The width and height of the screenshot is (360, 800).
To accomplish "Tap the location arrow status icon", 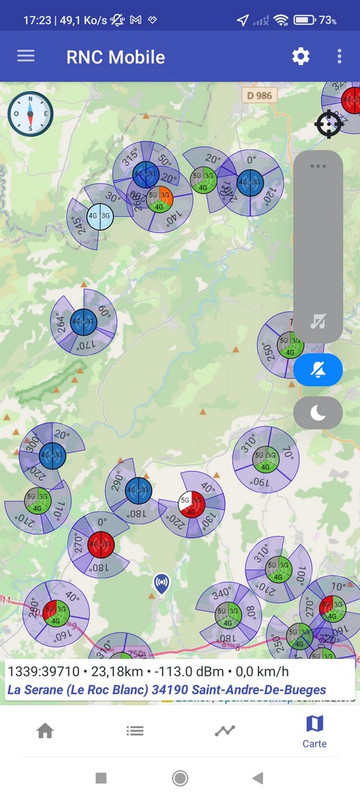I will [243, 20].
